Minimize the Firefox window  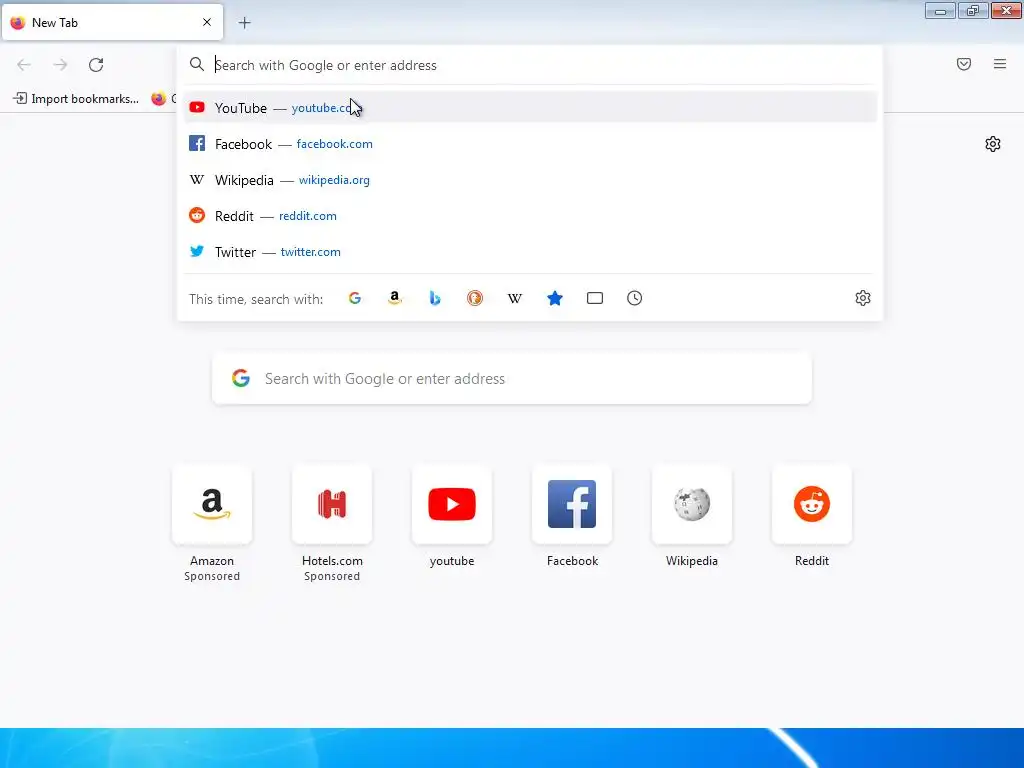coord(940,11)
